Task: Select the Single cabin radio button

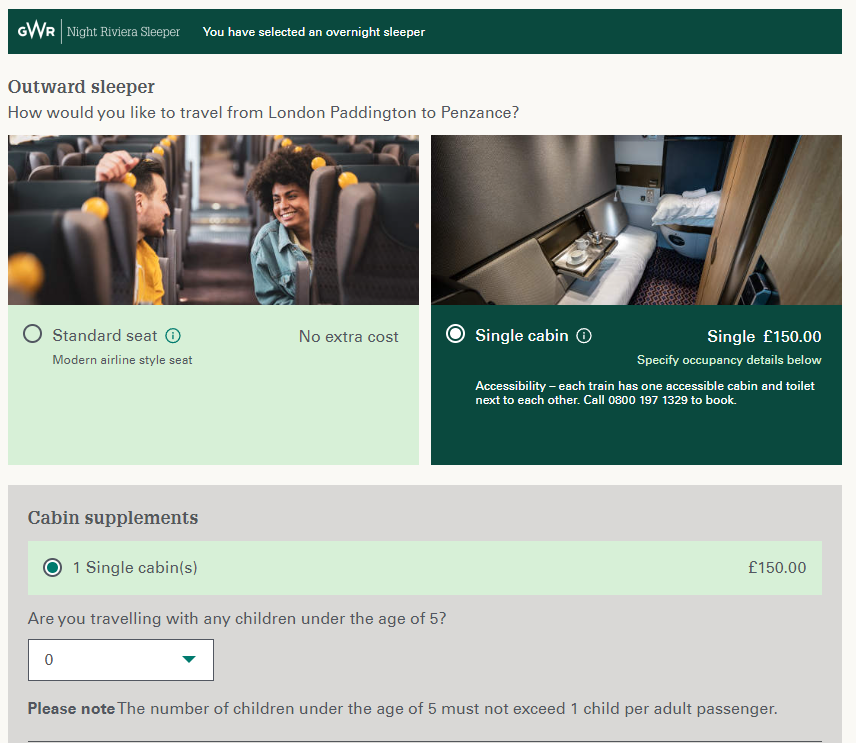Action: tap(455, 334)
